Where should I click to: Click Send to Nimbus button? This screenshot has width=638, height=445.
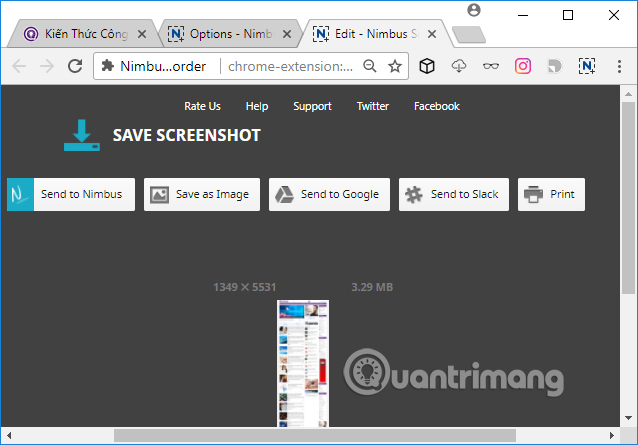click(x=71, y=194)
